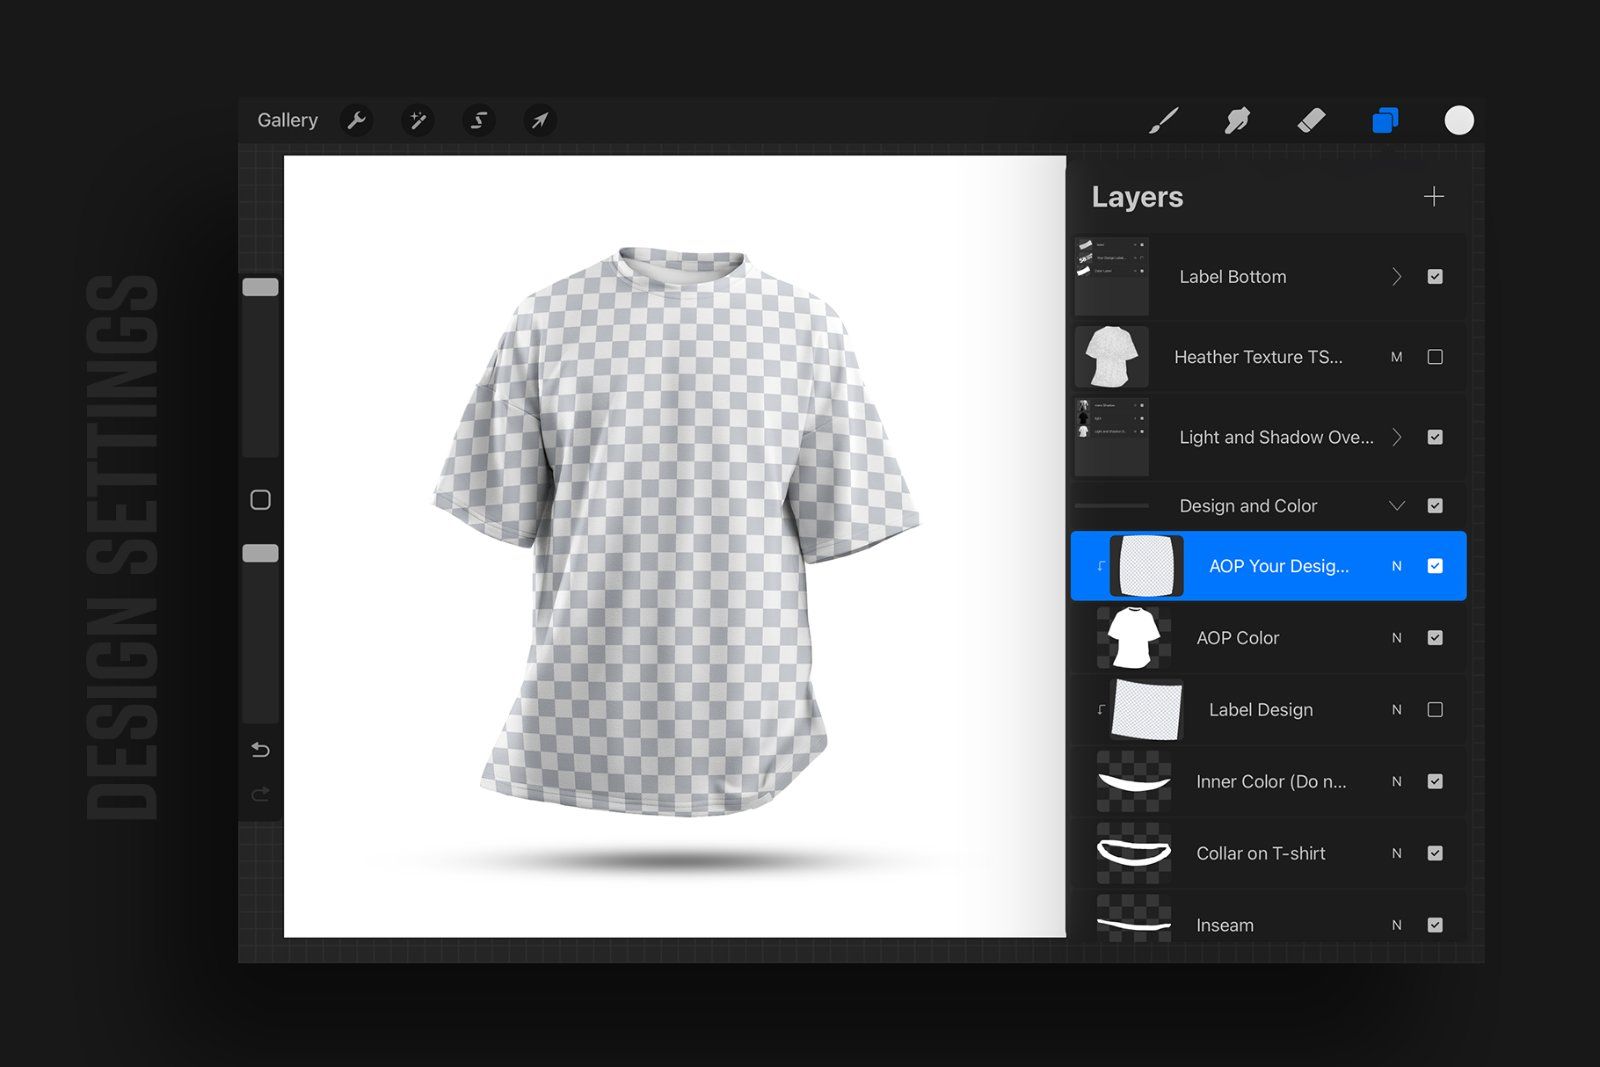
Task: Disable visibility of the Inseam layer
Action: pyautogui.click(x=1436, y=925)
